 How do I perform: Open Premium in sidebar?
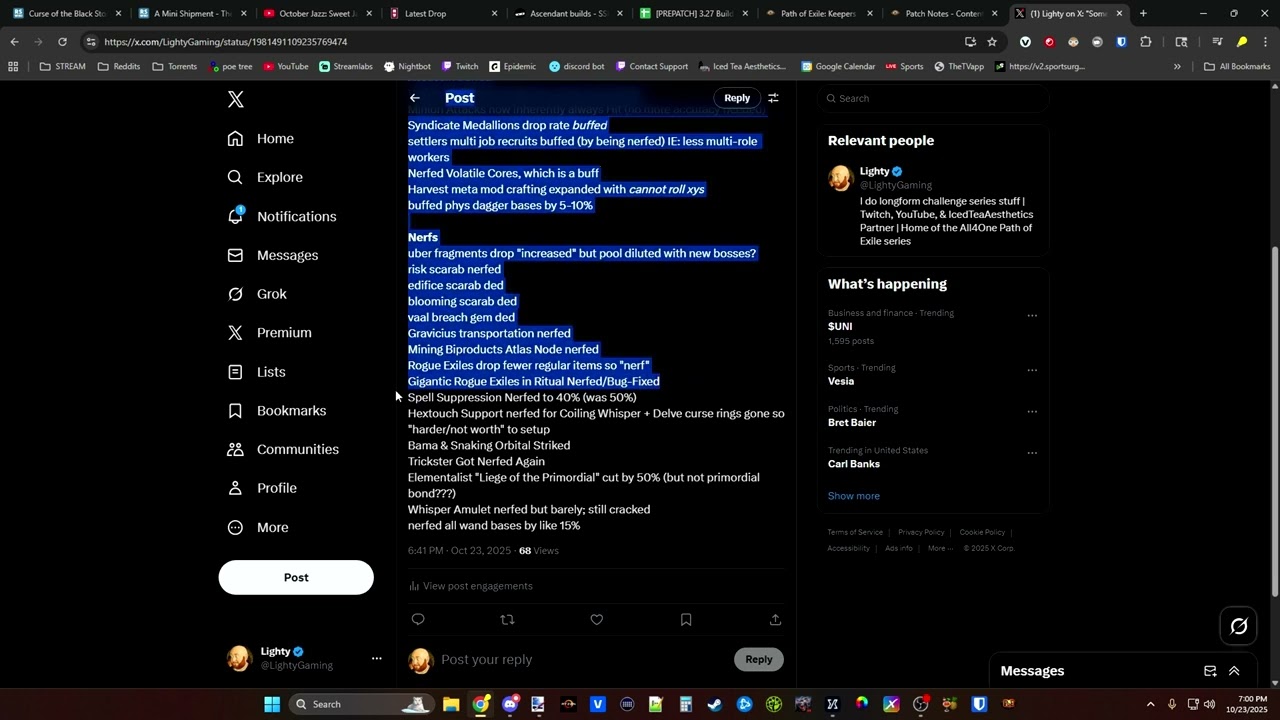click(x=270, y=333)
